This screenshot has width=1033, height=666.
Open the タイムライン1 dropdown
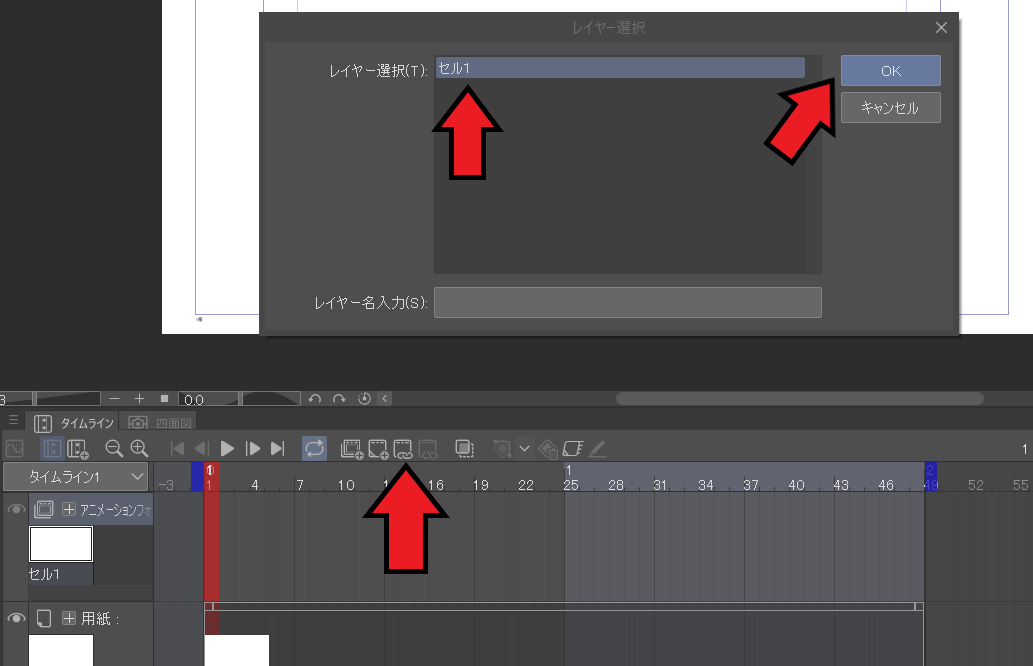76,477
